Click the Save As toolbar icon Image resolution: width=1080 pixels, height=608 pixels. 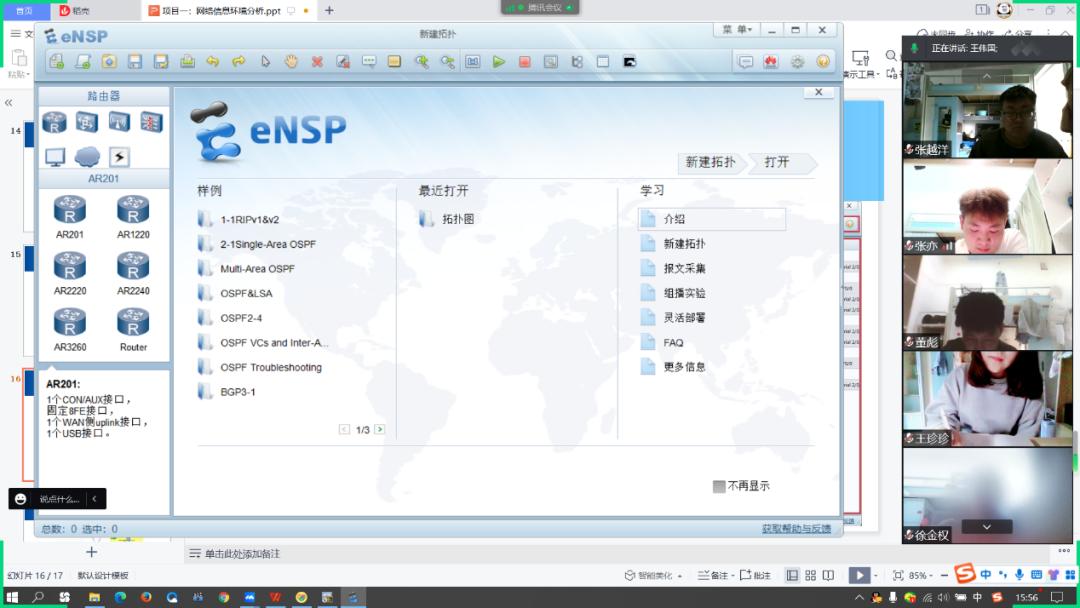161,62
